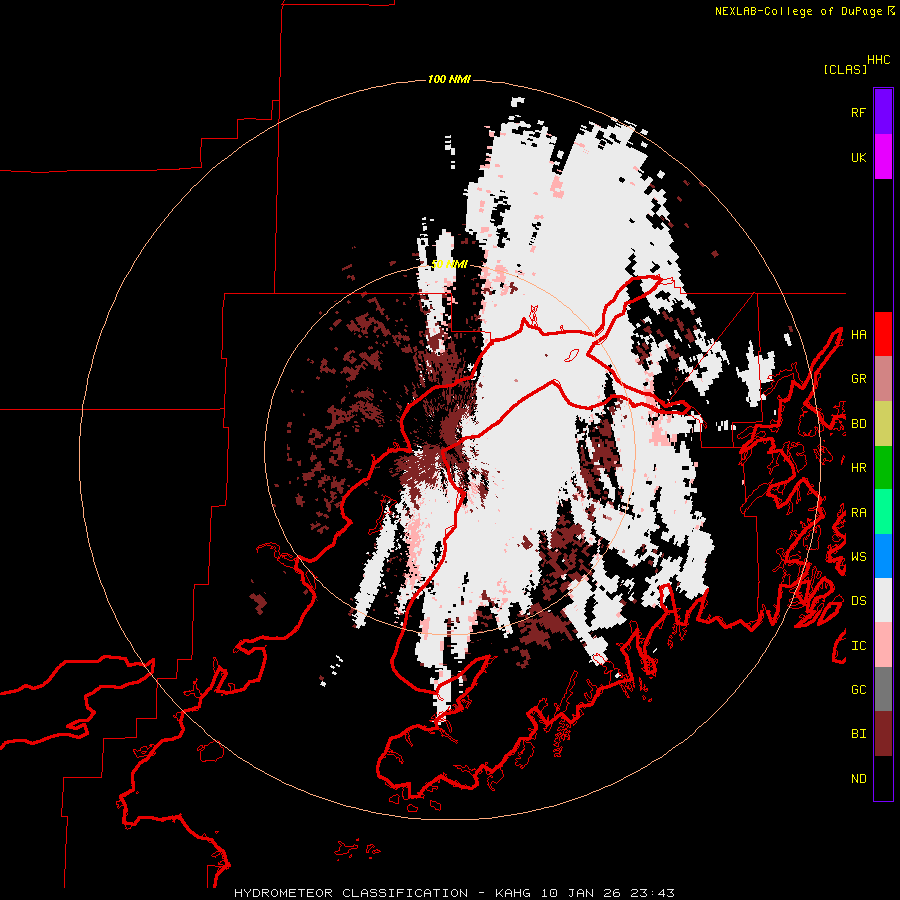Click the RF purple legend swatch
The width and height of the screenshot is (900, 900).
pos(883,112)
